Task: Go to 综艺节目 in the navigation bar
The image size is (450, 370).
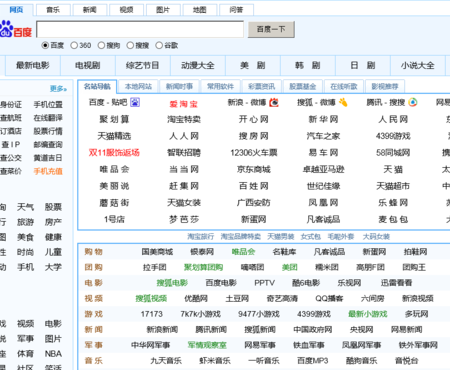Action: point(143,65)
